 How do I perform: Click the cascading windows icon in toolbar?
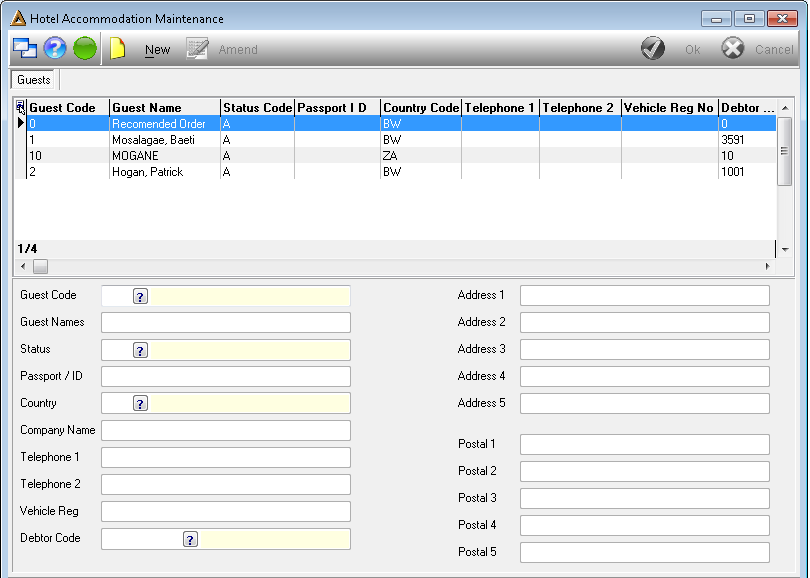coord(25,49)
